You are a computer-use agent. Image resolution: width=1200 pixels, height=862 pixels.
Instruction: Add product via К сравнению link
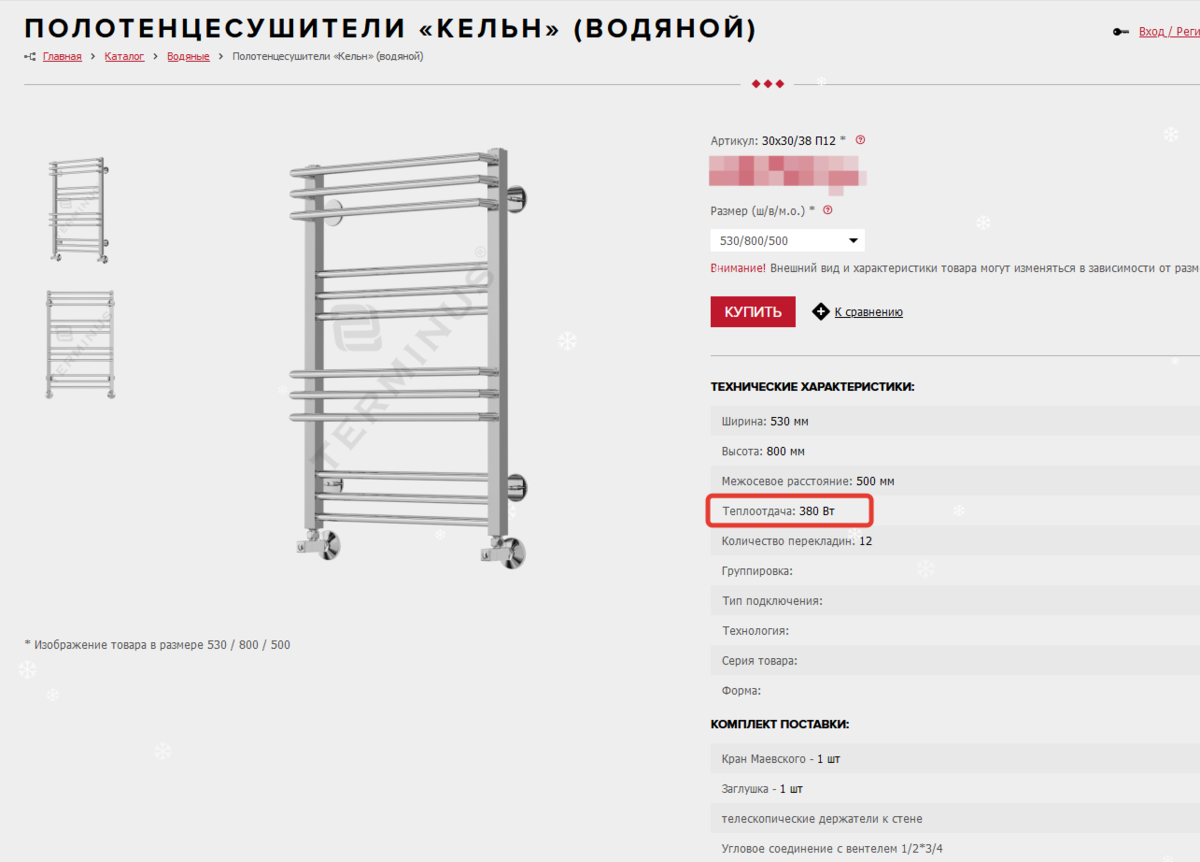tap(868, 312)
